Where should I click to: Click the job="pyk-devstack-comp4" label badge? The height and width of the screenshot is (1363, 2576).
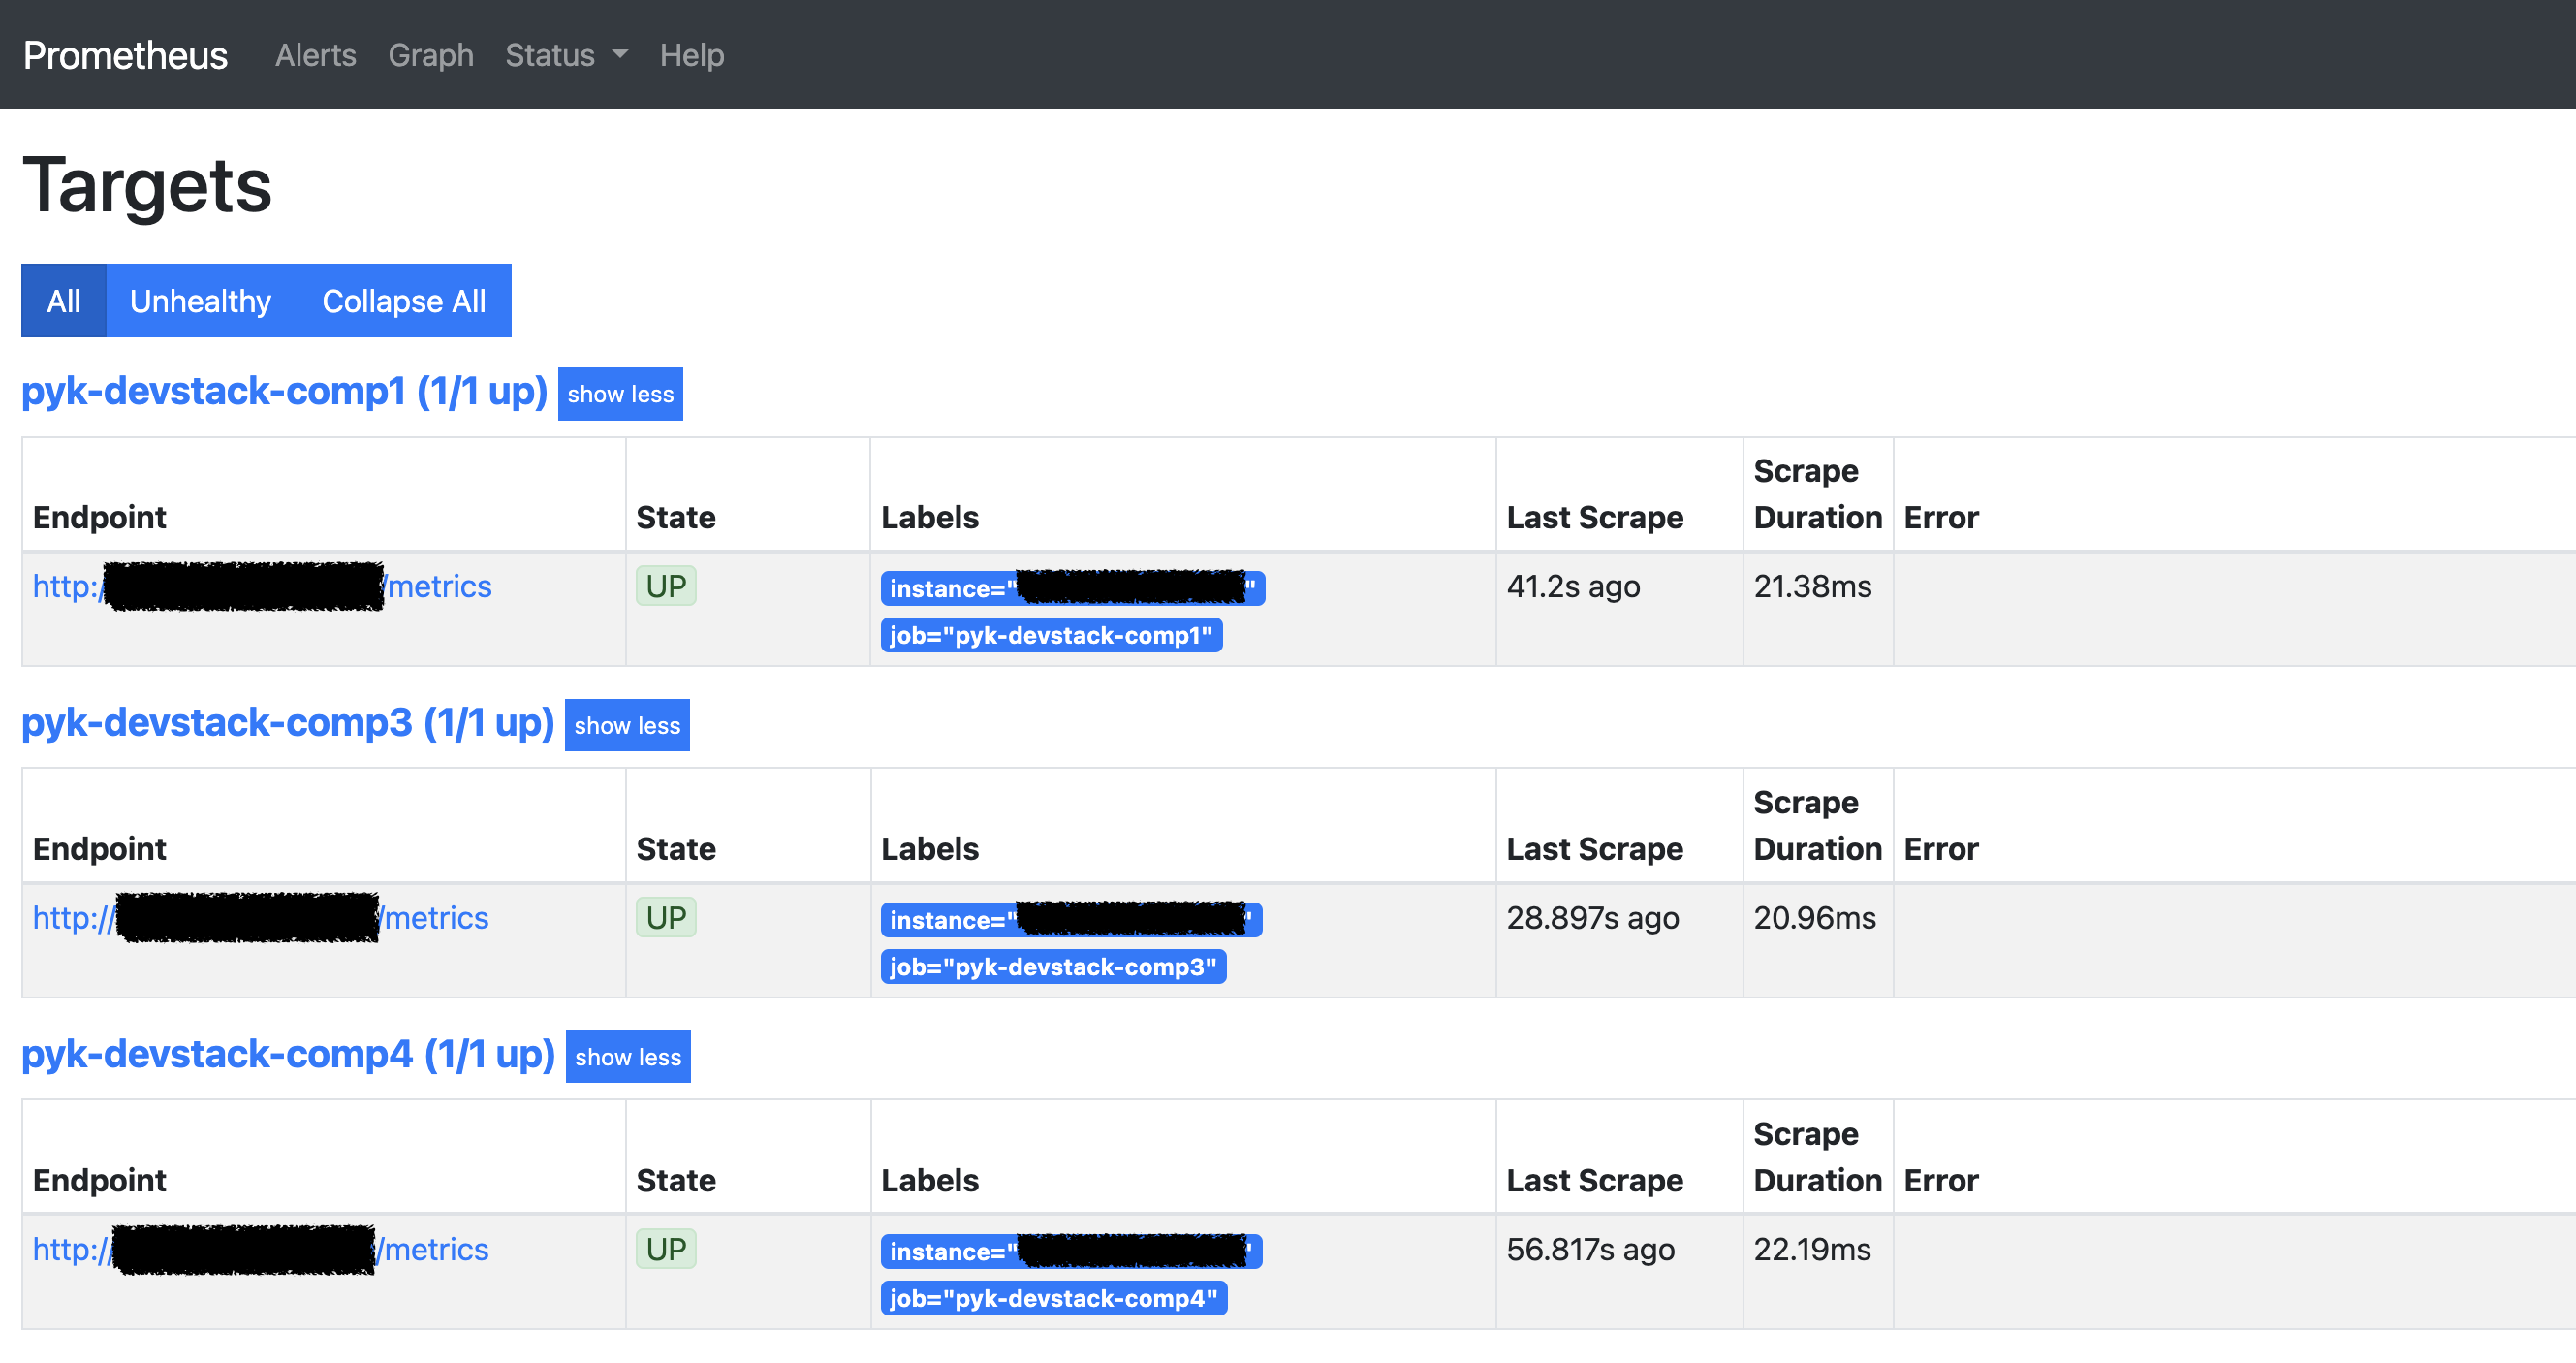1053,1299
